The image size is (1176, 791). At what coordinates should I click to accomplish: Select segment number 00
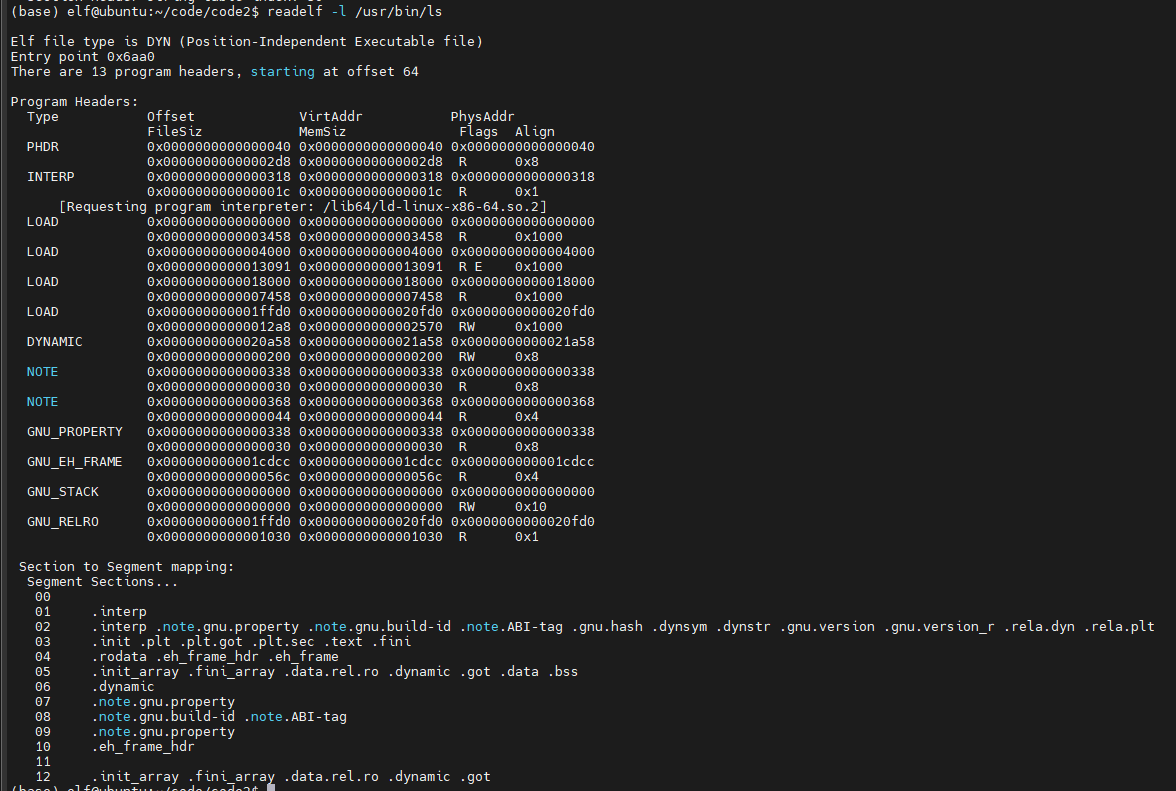pos(43,597)
